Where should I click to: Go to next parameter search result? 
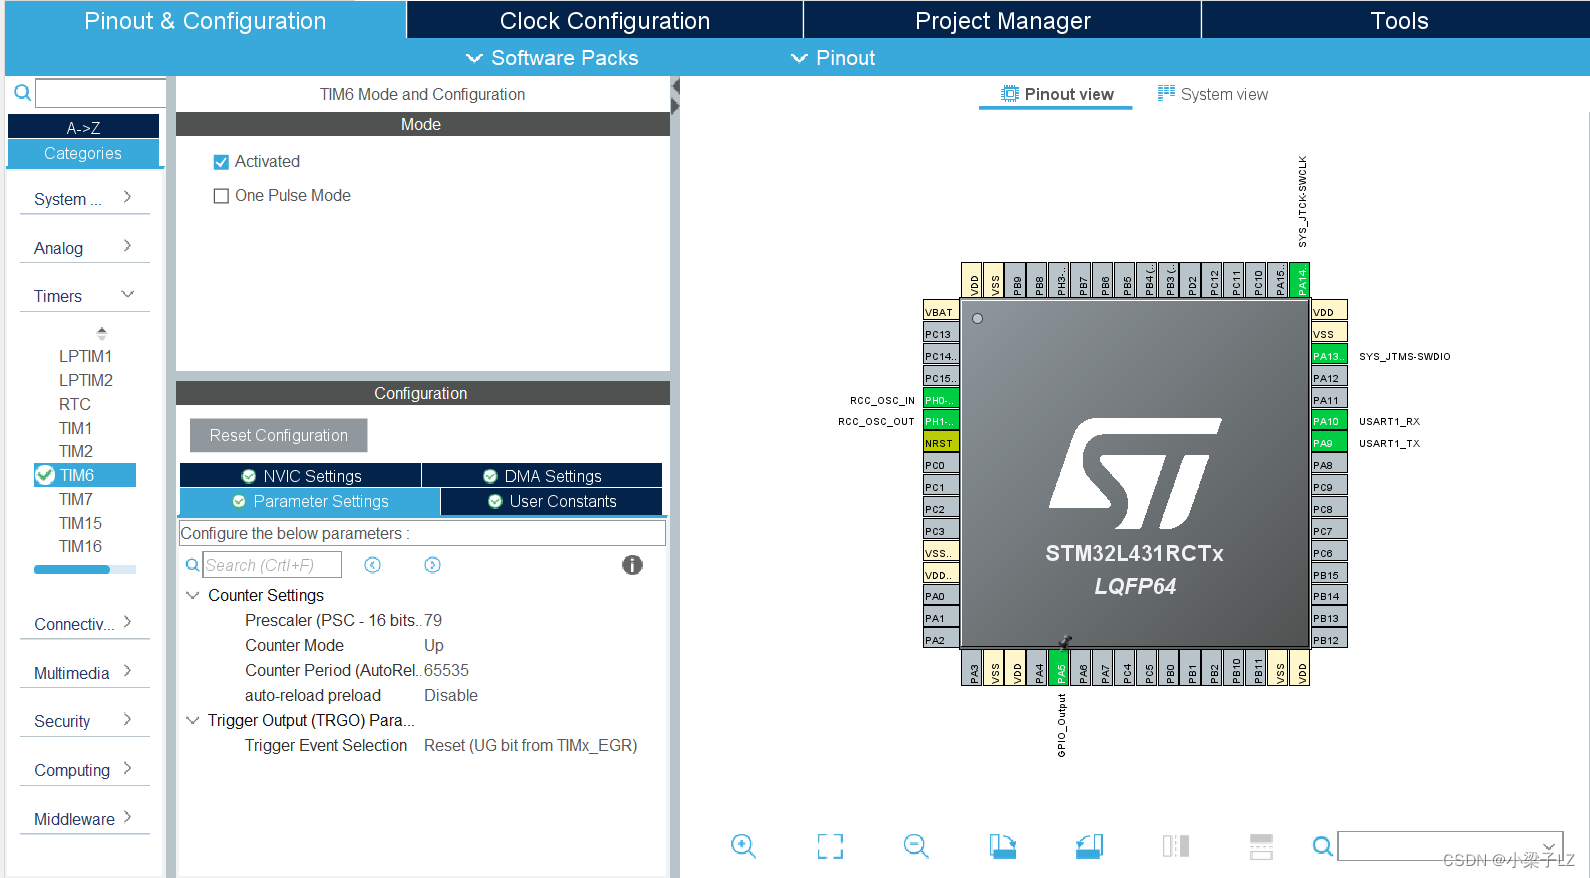tap(432, 565)
